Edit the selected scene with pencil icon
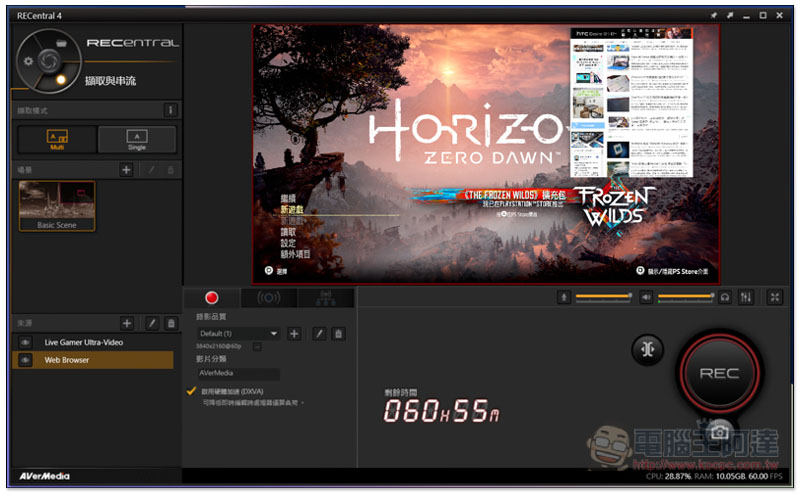 pos(152,170)
